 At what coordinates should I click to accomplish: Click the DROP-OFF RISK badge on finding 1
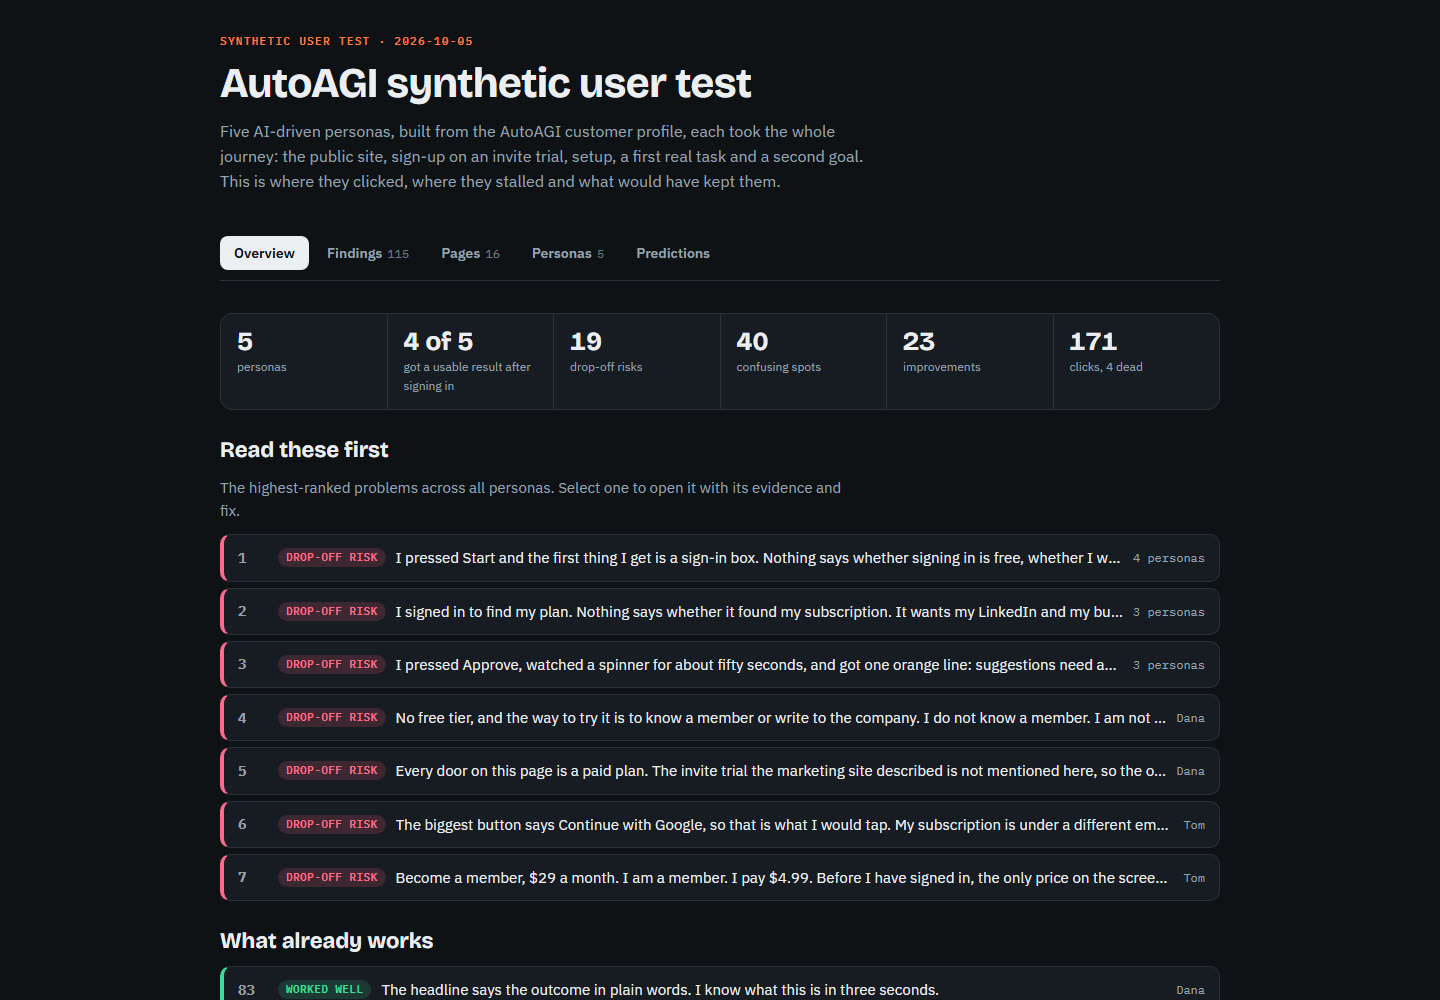[x=332, y=558]
